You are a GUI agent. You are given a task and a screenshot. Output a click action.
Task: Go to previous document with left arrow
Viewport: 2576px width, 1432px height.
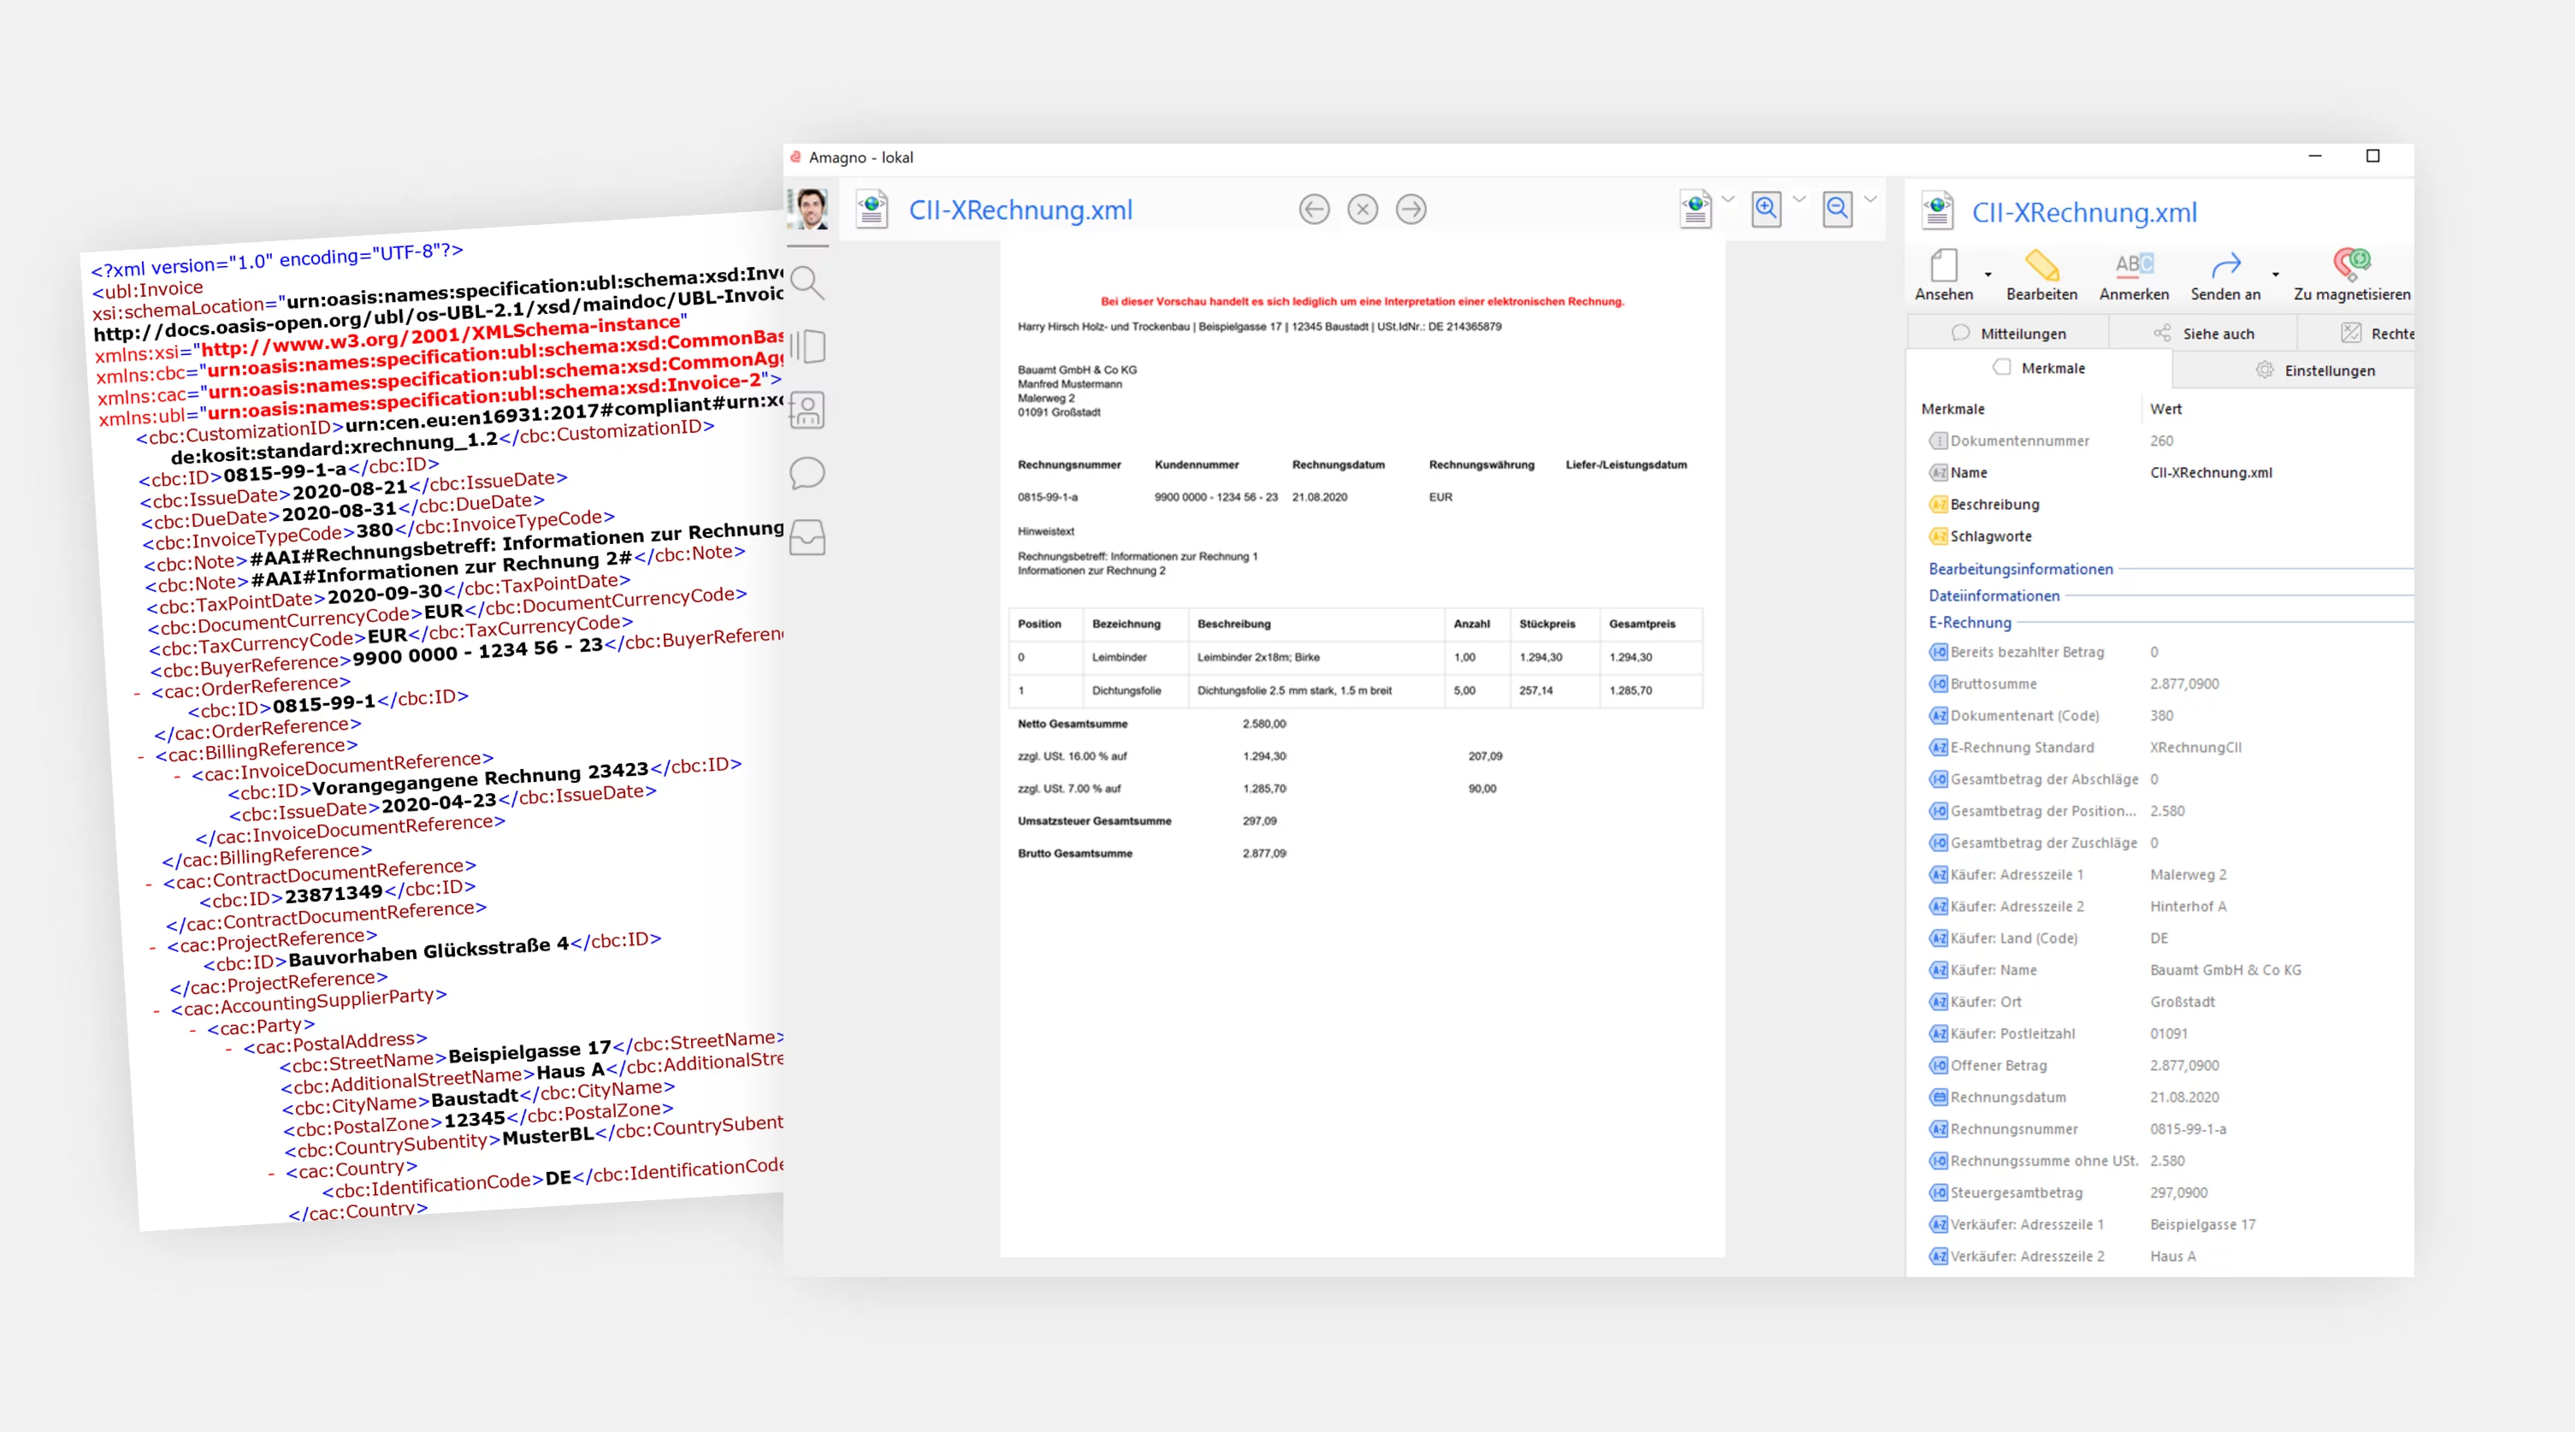pos(1314,209)
